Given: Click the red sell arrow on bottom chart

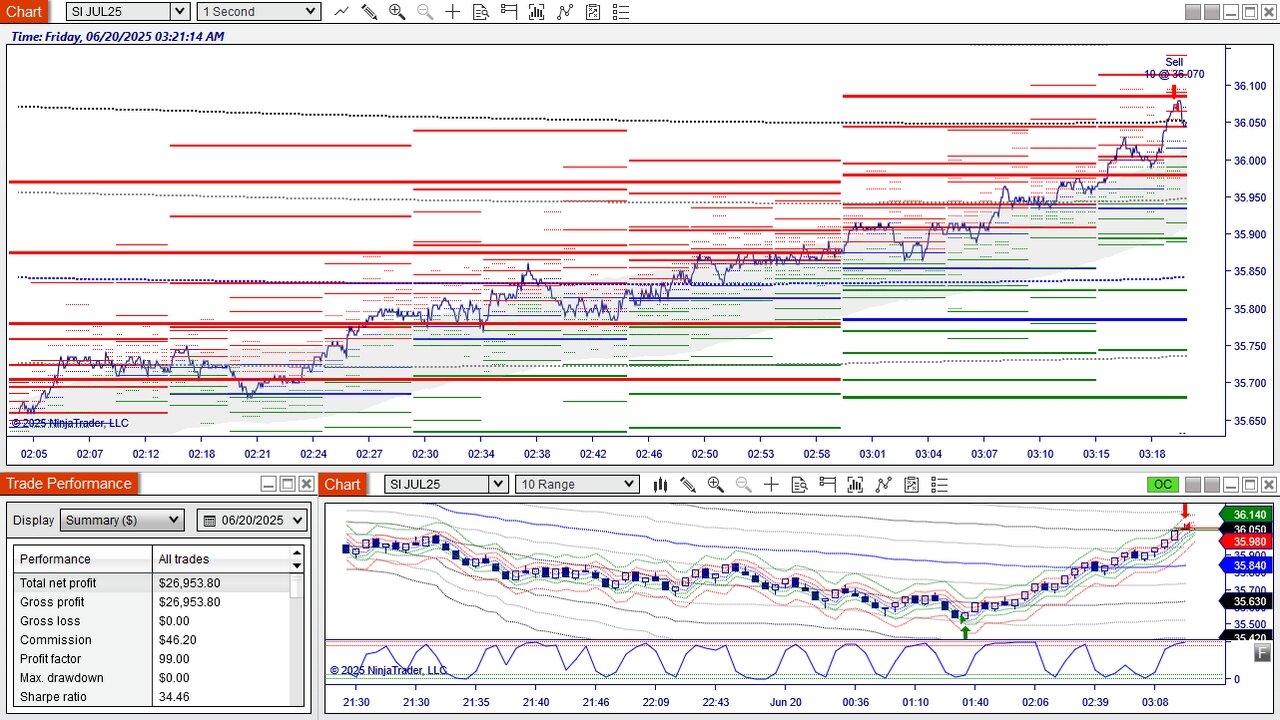Looking at the screenshot, I should coord(1186,511).
